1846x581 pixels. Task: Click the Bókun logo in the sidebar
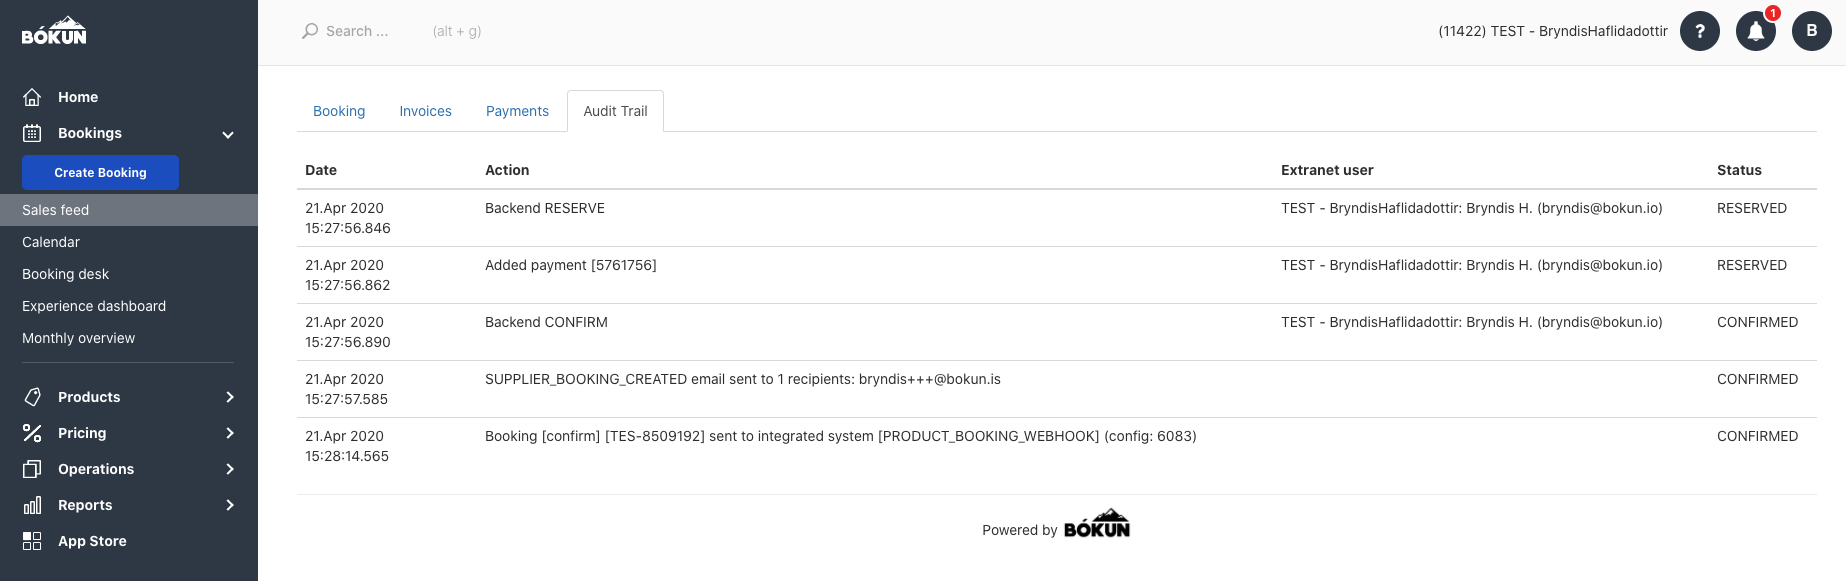pos(54,30)
